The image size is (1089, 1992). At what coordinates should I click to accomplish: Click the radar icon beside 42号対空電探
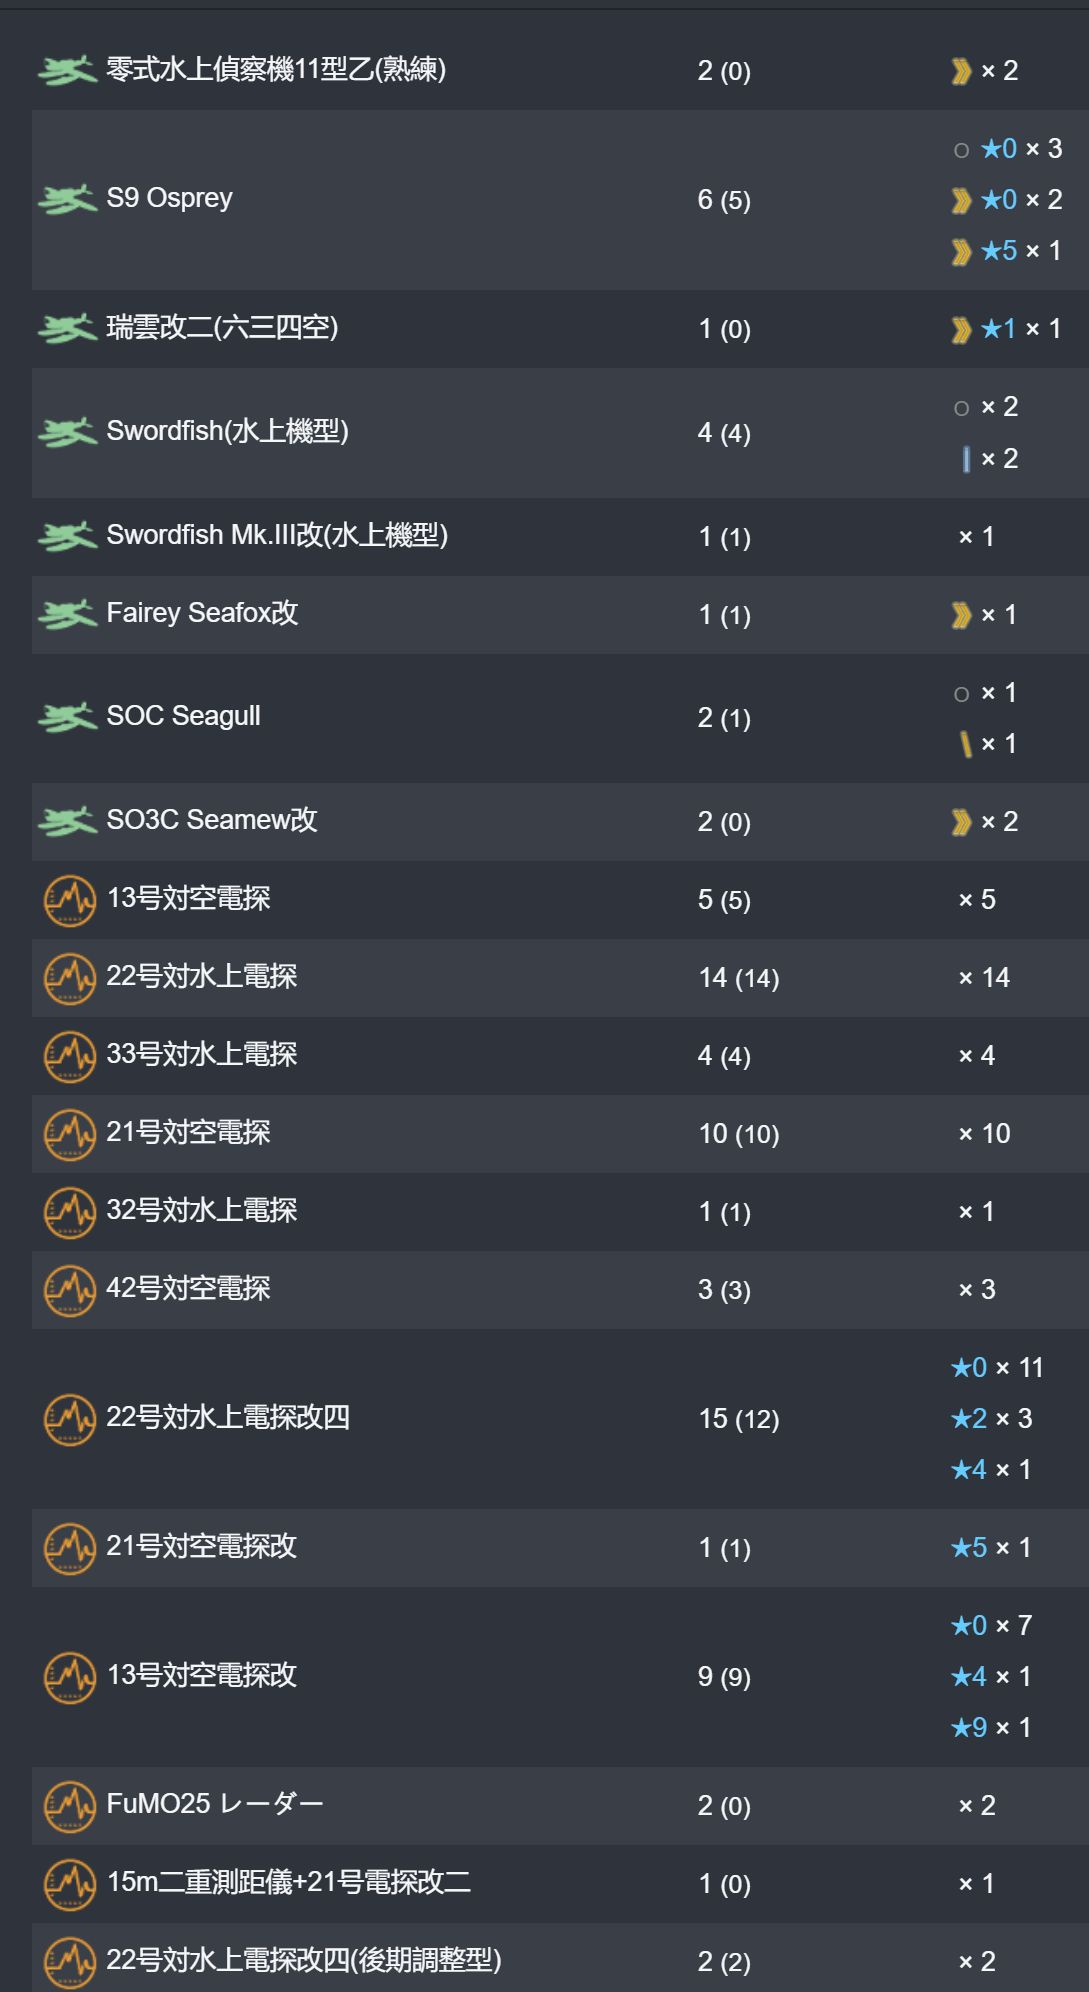pos(69,1290)
